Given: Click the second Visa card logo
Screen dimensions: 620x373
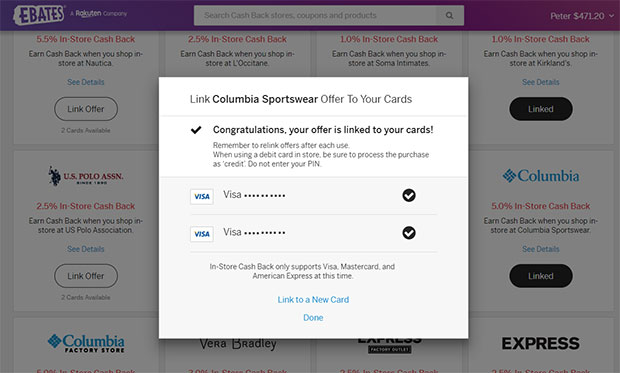Looking at the screenshot, I should (202, 234).
